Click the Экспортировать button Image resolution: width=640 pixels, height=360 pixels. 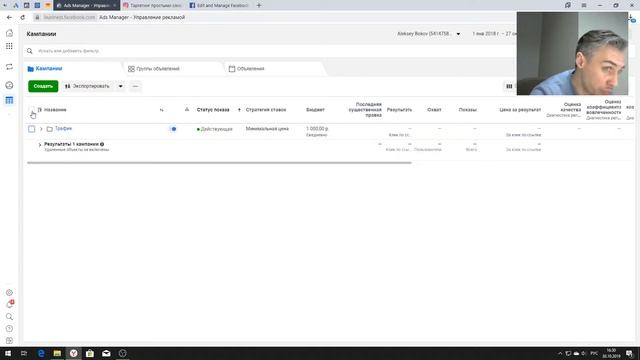tap(87, 86)
